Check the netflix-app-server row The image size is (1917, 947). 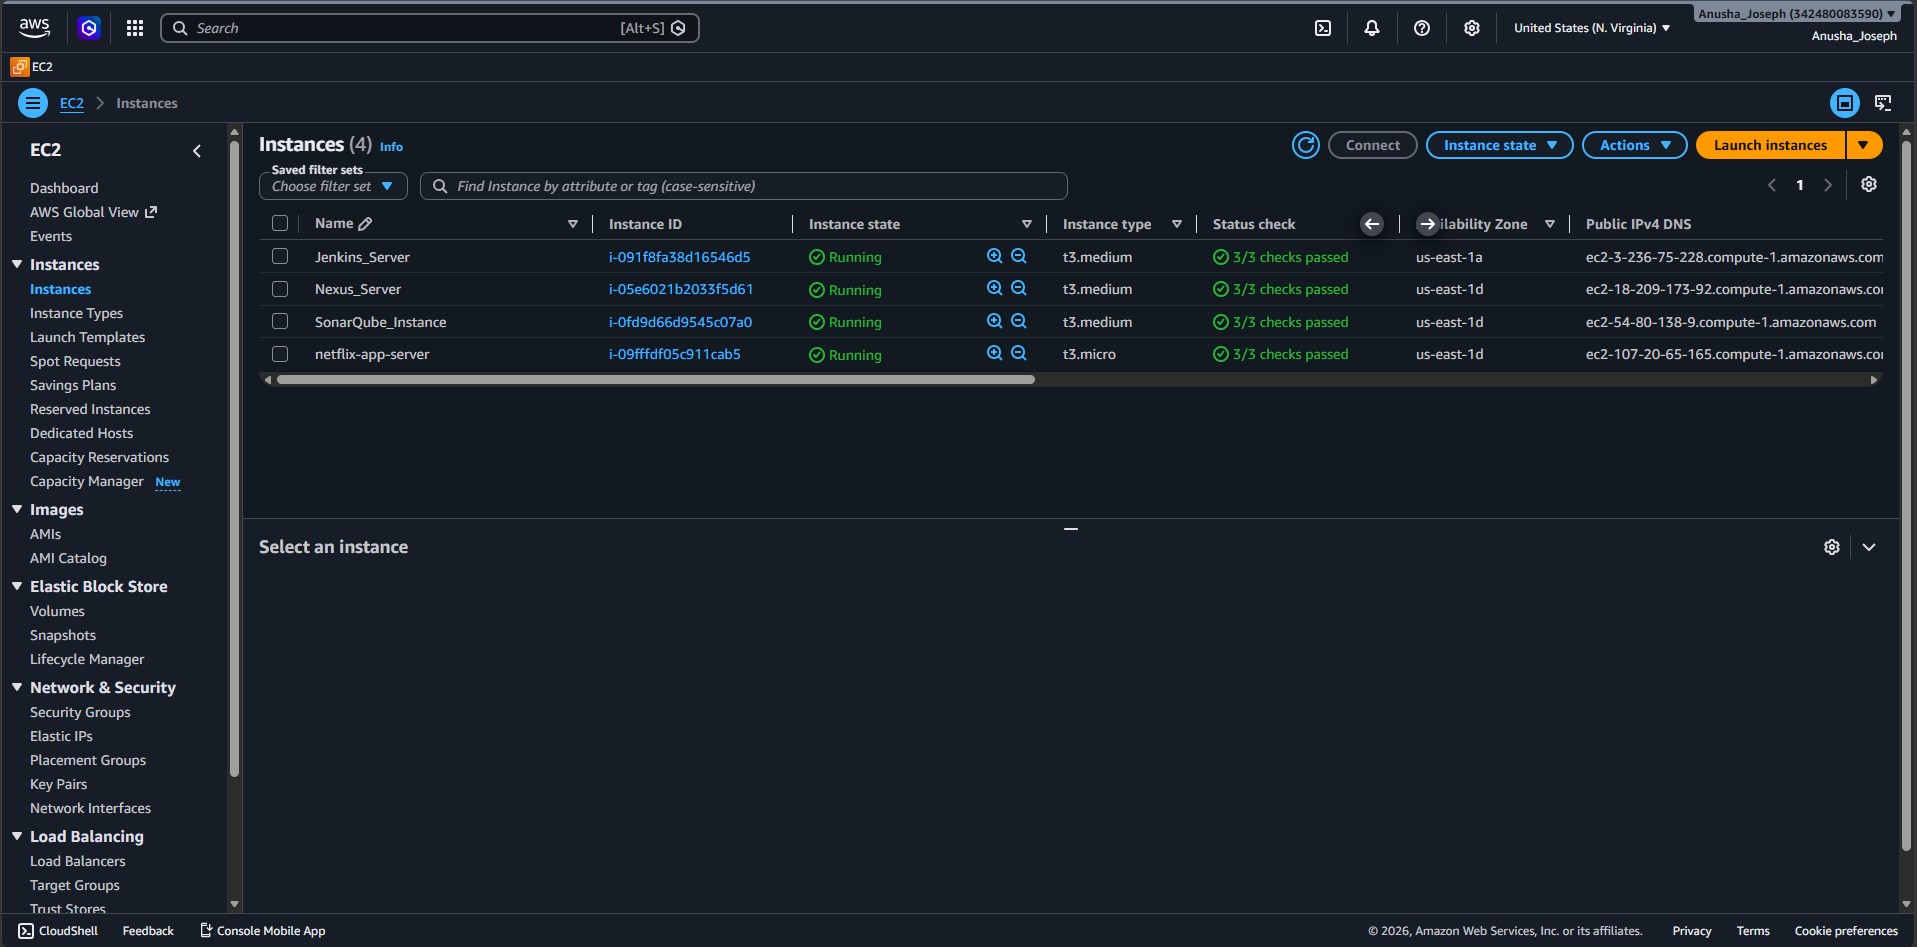[280, 354]
